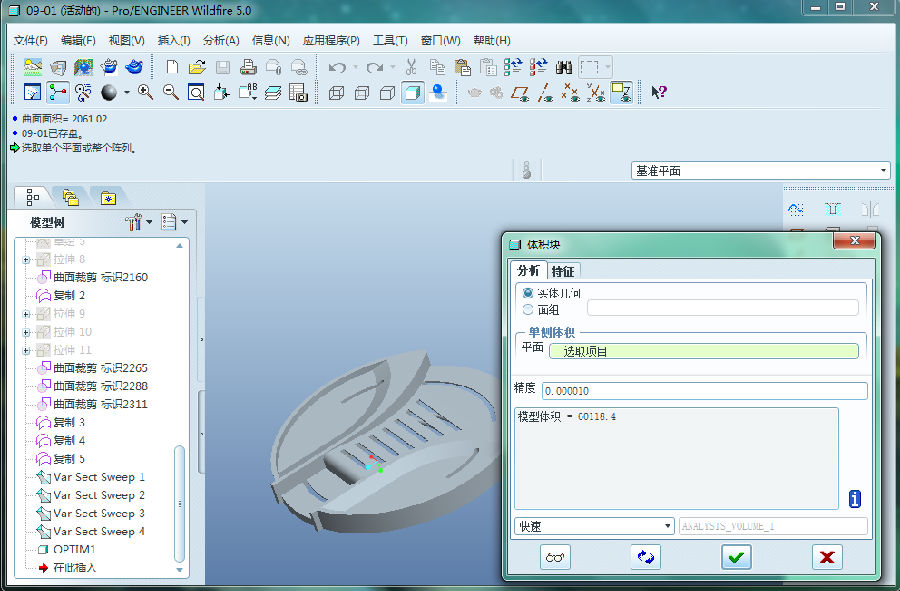This screenshot has height=591, width=900.
Task: Click the Zoom Out magnifier icon
Action: [171, 93]
